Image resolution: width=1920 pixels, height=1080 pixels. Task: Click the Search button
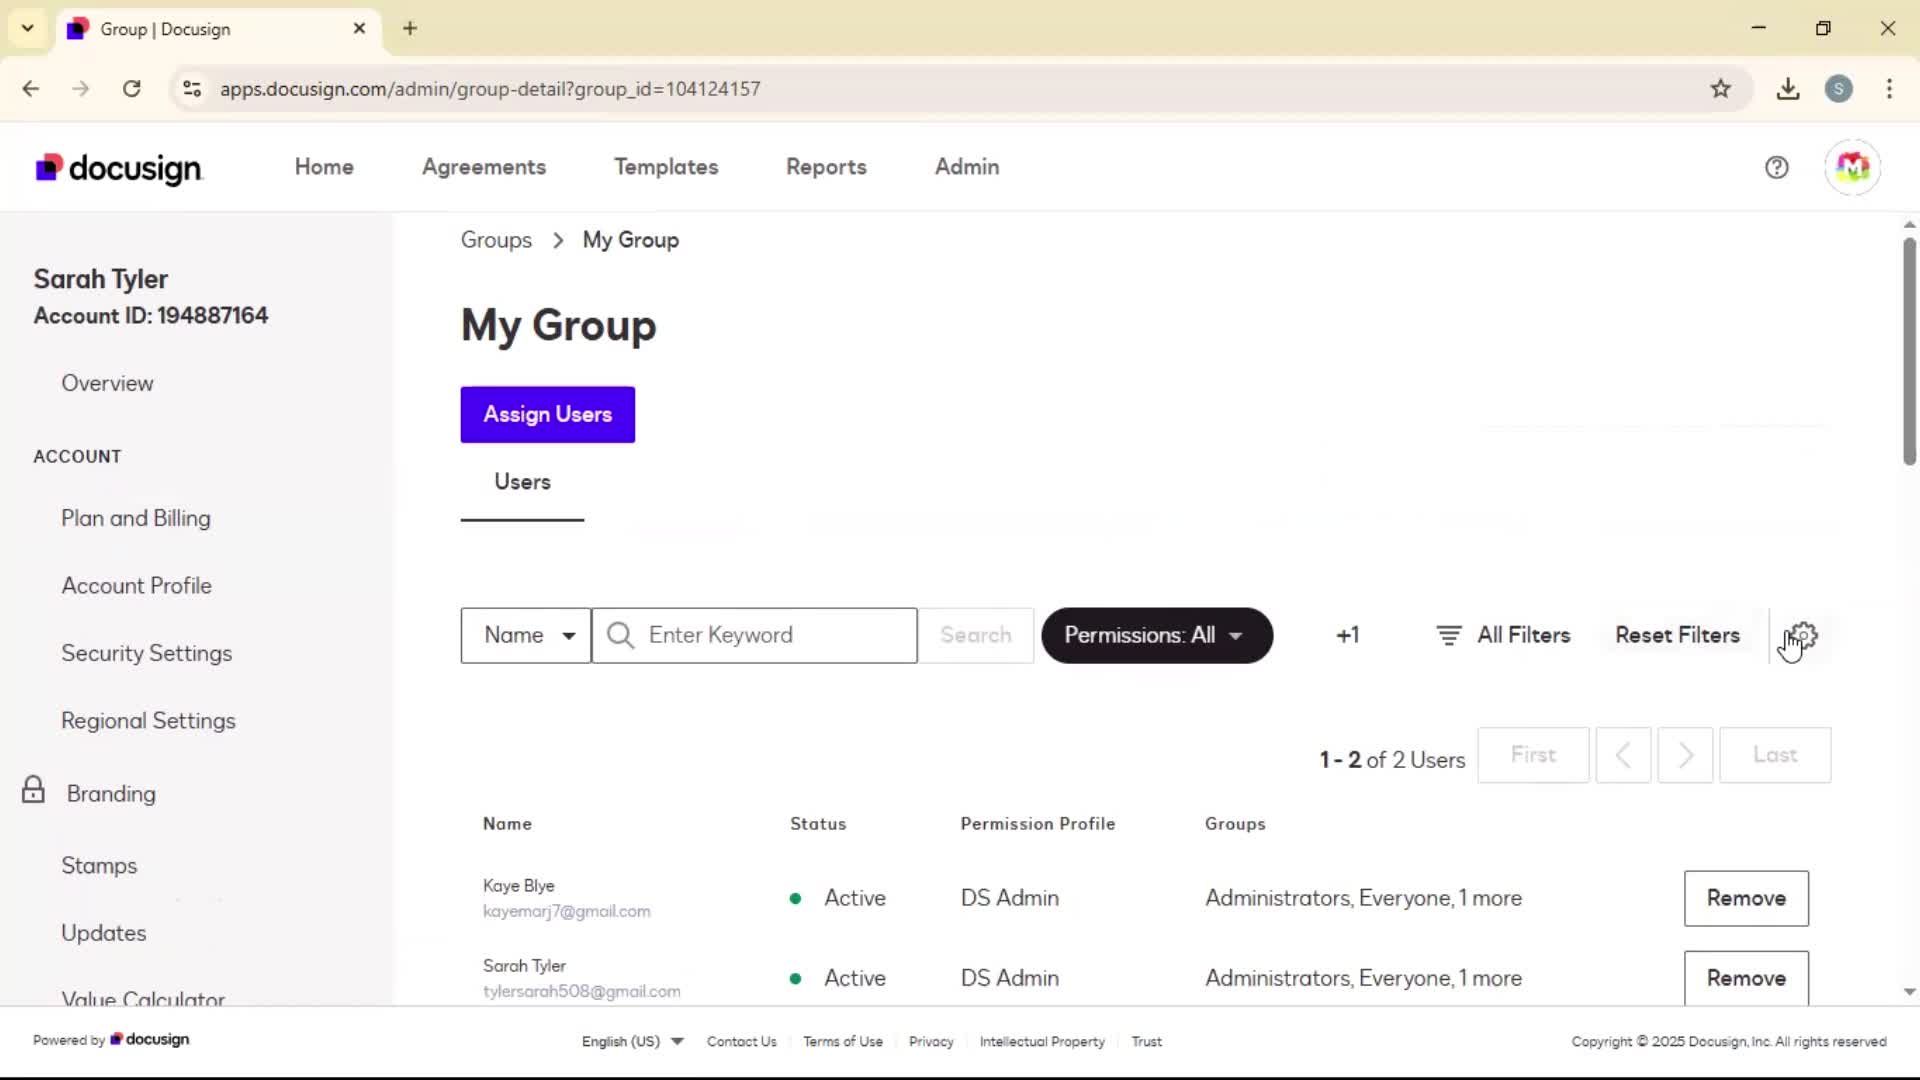(976, 635)
